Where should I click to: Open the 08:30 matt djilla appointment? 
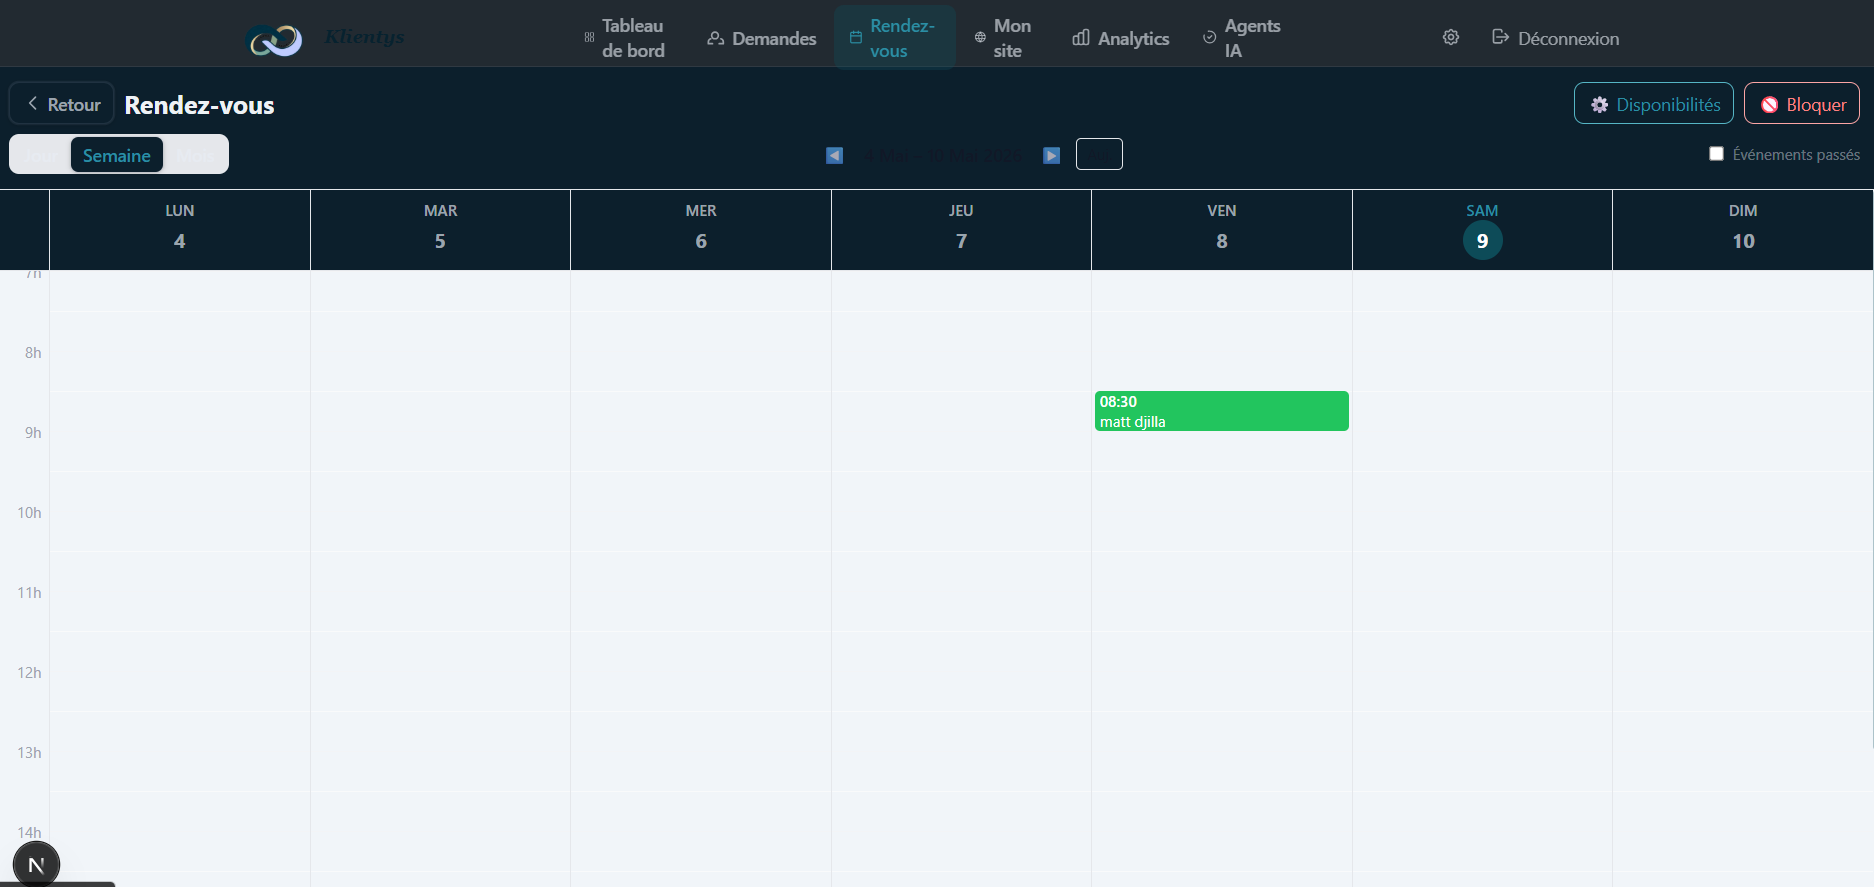pos(1222,411)
